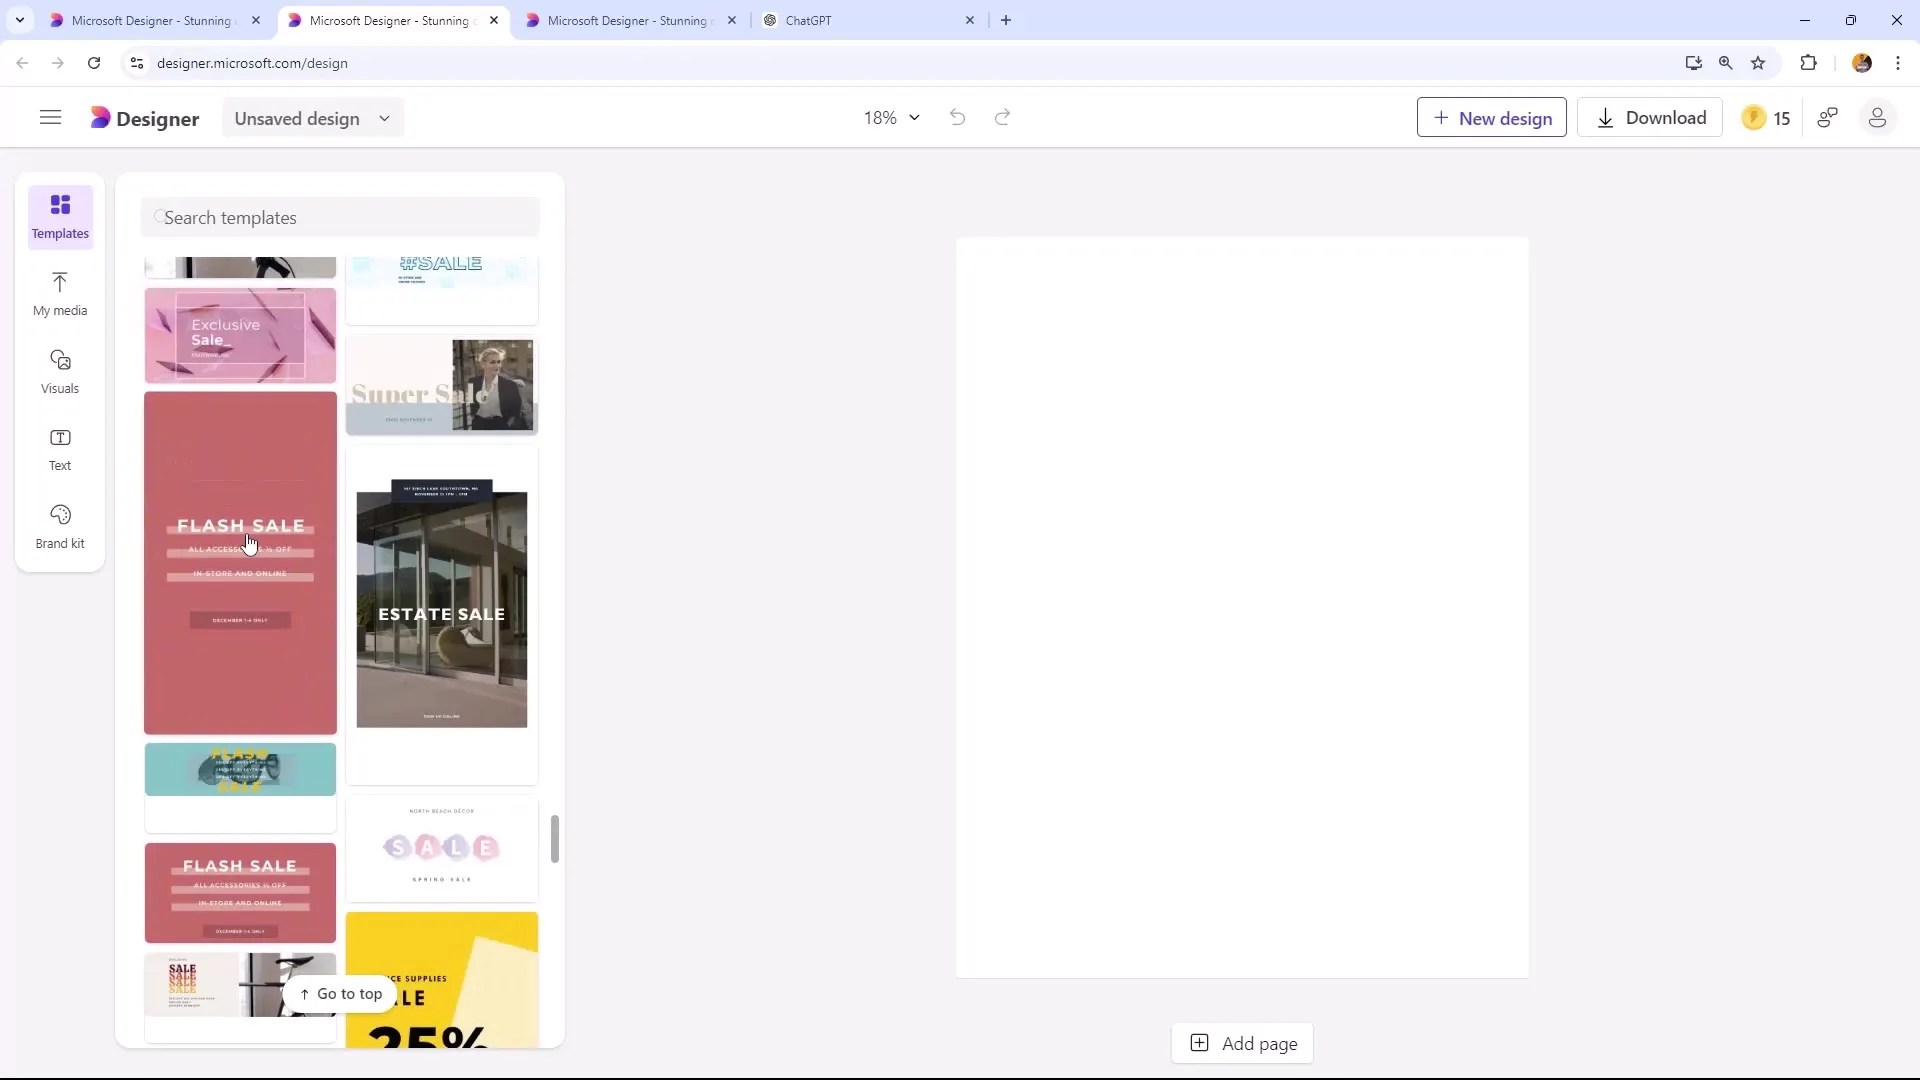Switch to the ChatGPT browser tab
The height and width of the screenshot is (1080, 1920).
click(808, 20)
